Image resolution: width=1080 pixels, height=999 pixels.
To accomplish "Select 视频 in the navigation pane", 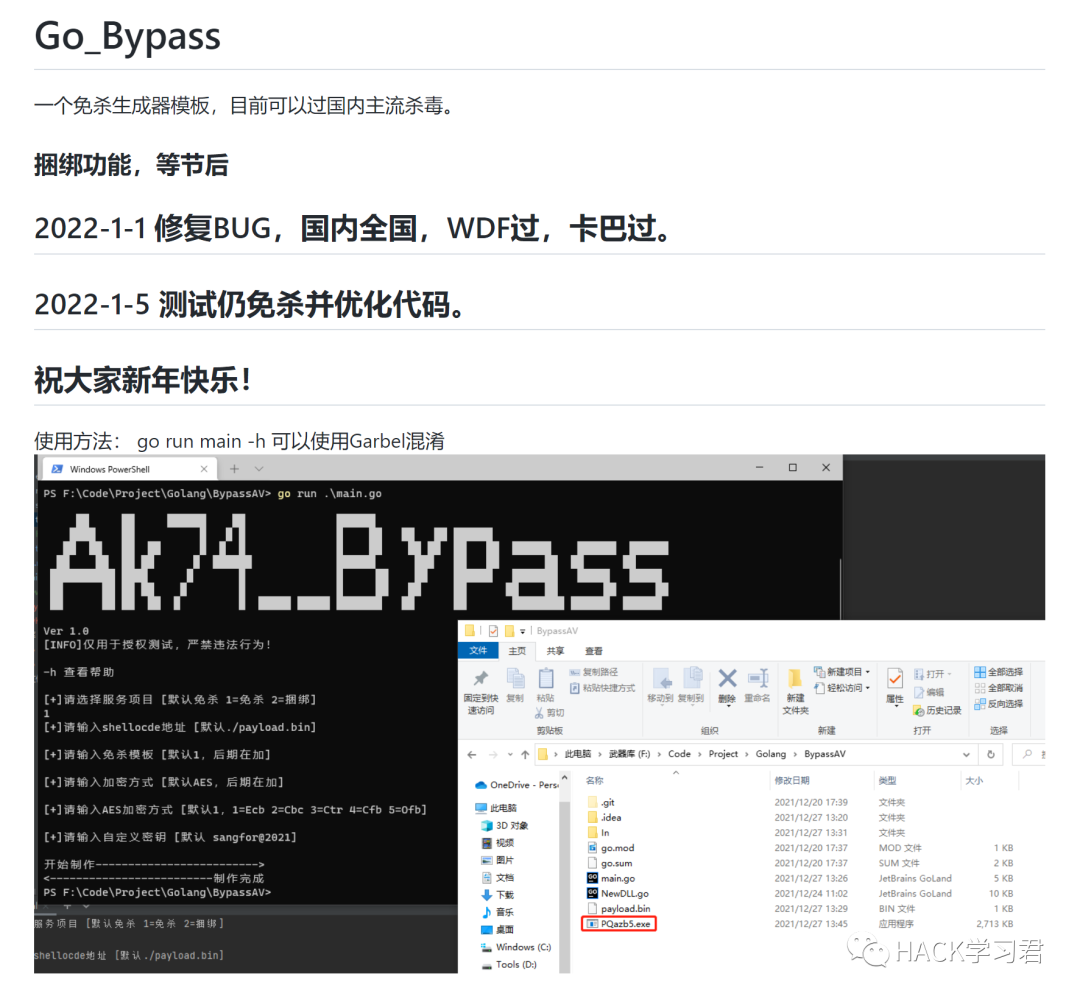I will (498, 843).
